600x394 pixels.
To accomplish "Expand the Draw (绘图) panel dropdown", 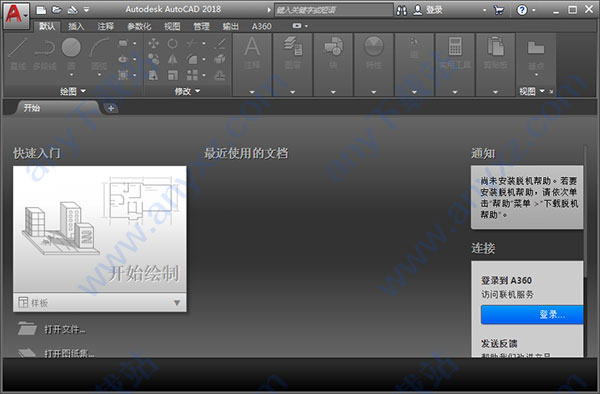I will 73,91.
